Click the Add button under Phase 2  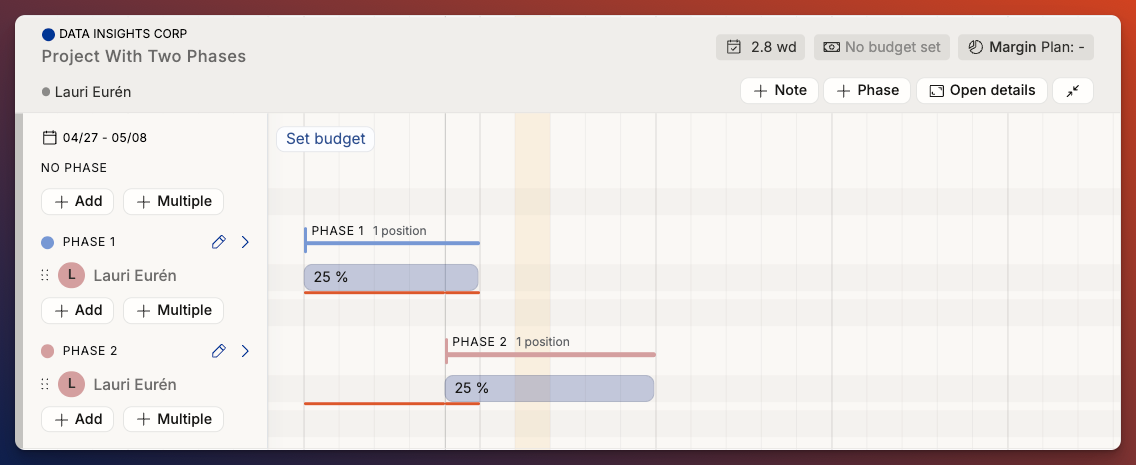pyautogui.click(x=78, y=419)
